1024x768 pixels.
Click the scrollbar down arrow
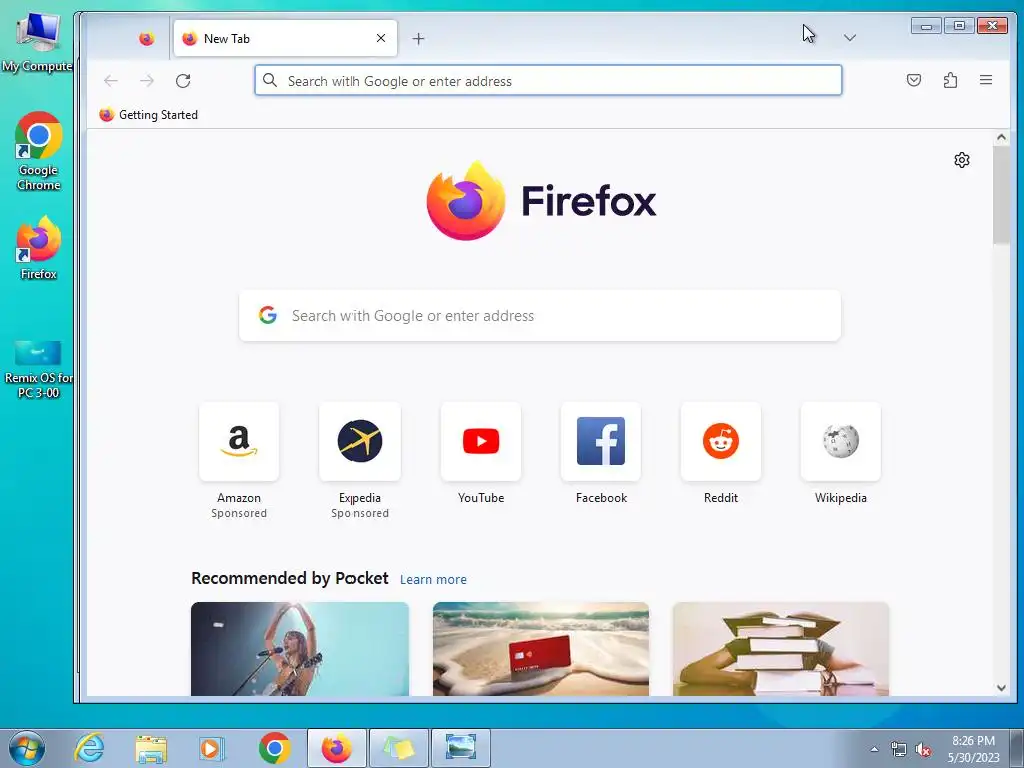(x=1001, y=688)
